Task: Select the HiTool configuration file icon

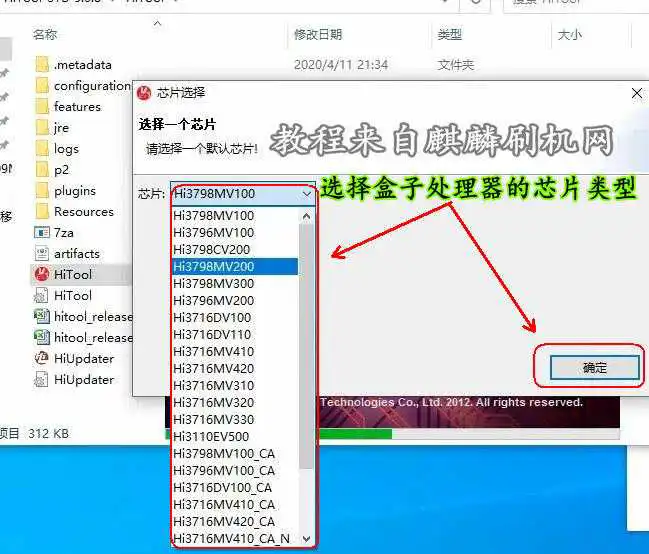Action: (x=41, y=296)
